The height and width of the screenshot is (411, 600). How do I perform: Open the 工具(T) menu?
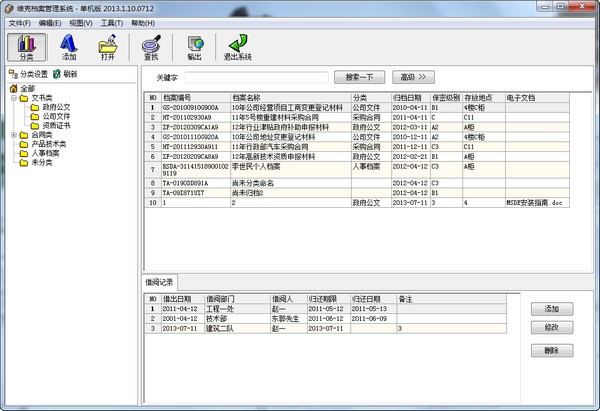pos(113,22)
